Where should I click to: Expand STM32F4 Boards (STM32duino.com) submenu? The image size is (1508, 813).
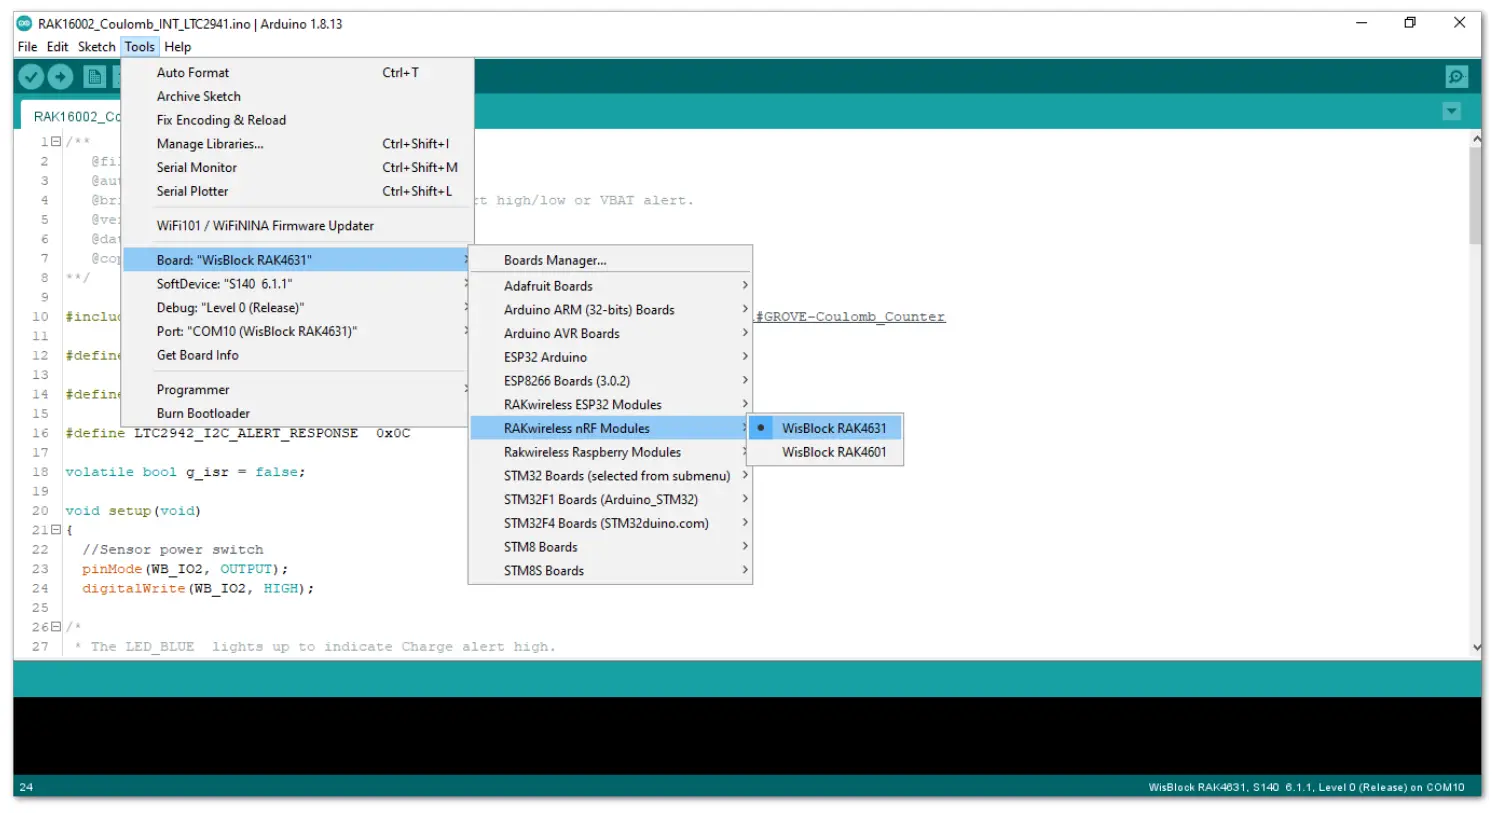point(610,523)
